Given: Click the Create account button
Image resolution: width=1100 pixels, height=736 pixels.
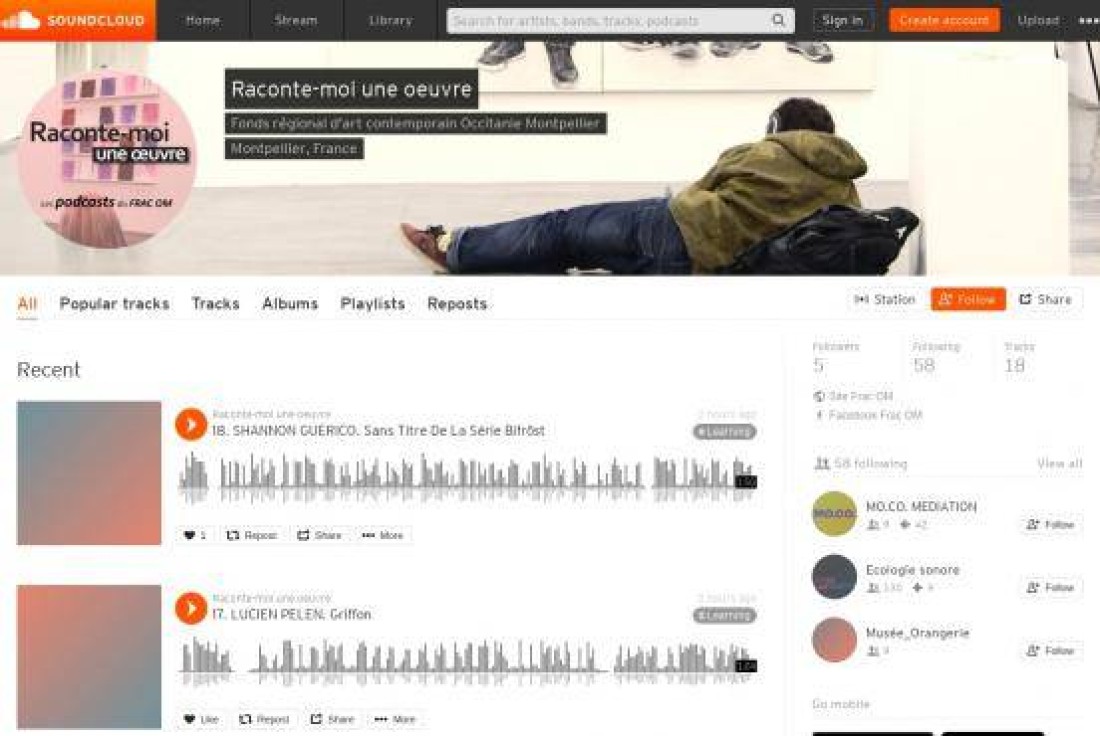Looking at the screenshot, I should (x=943, y=21).
